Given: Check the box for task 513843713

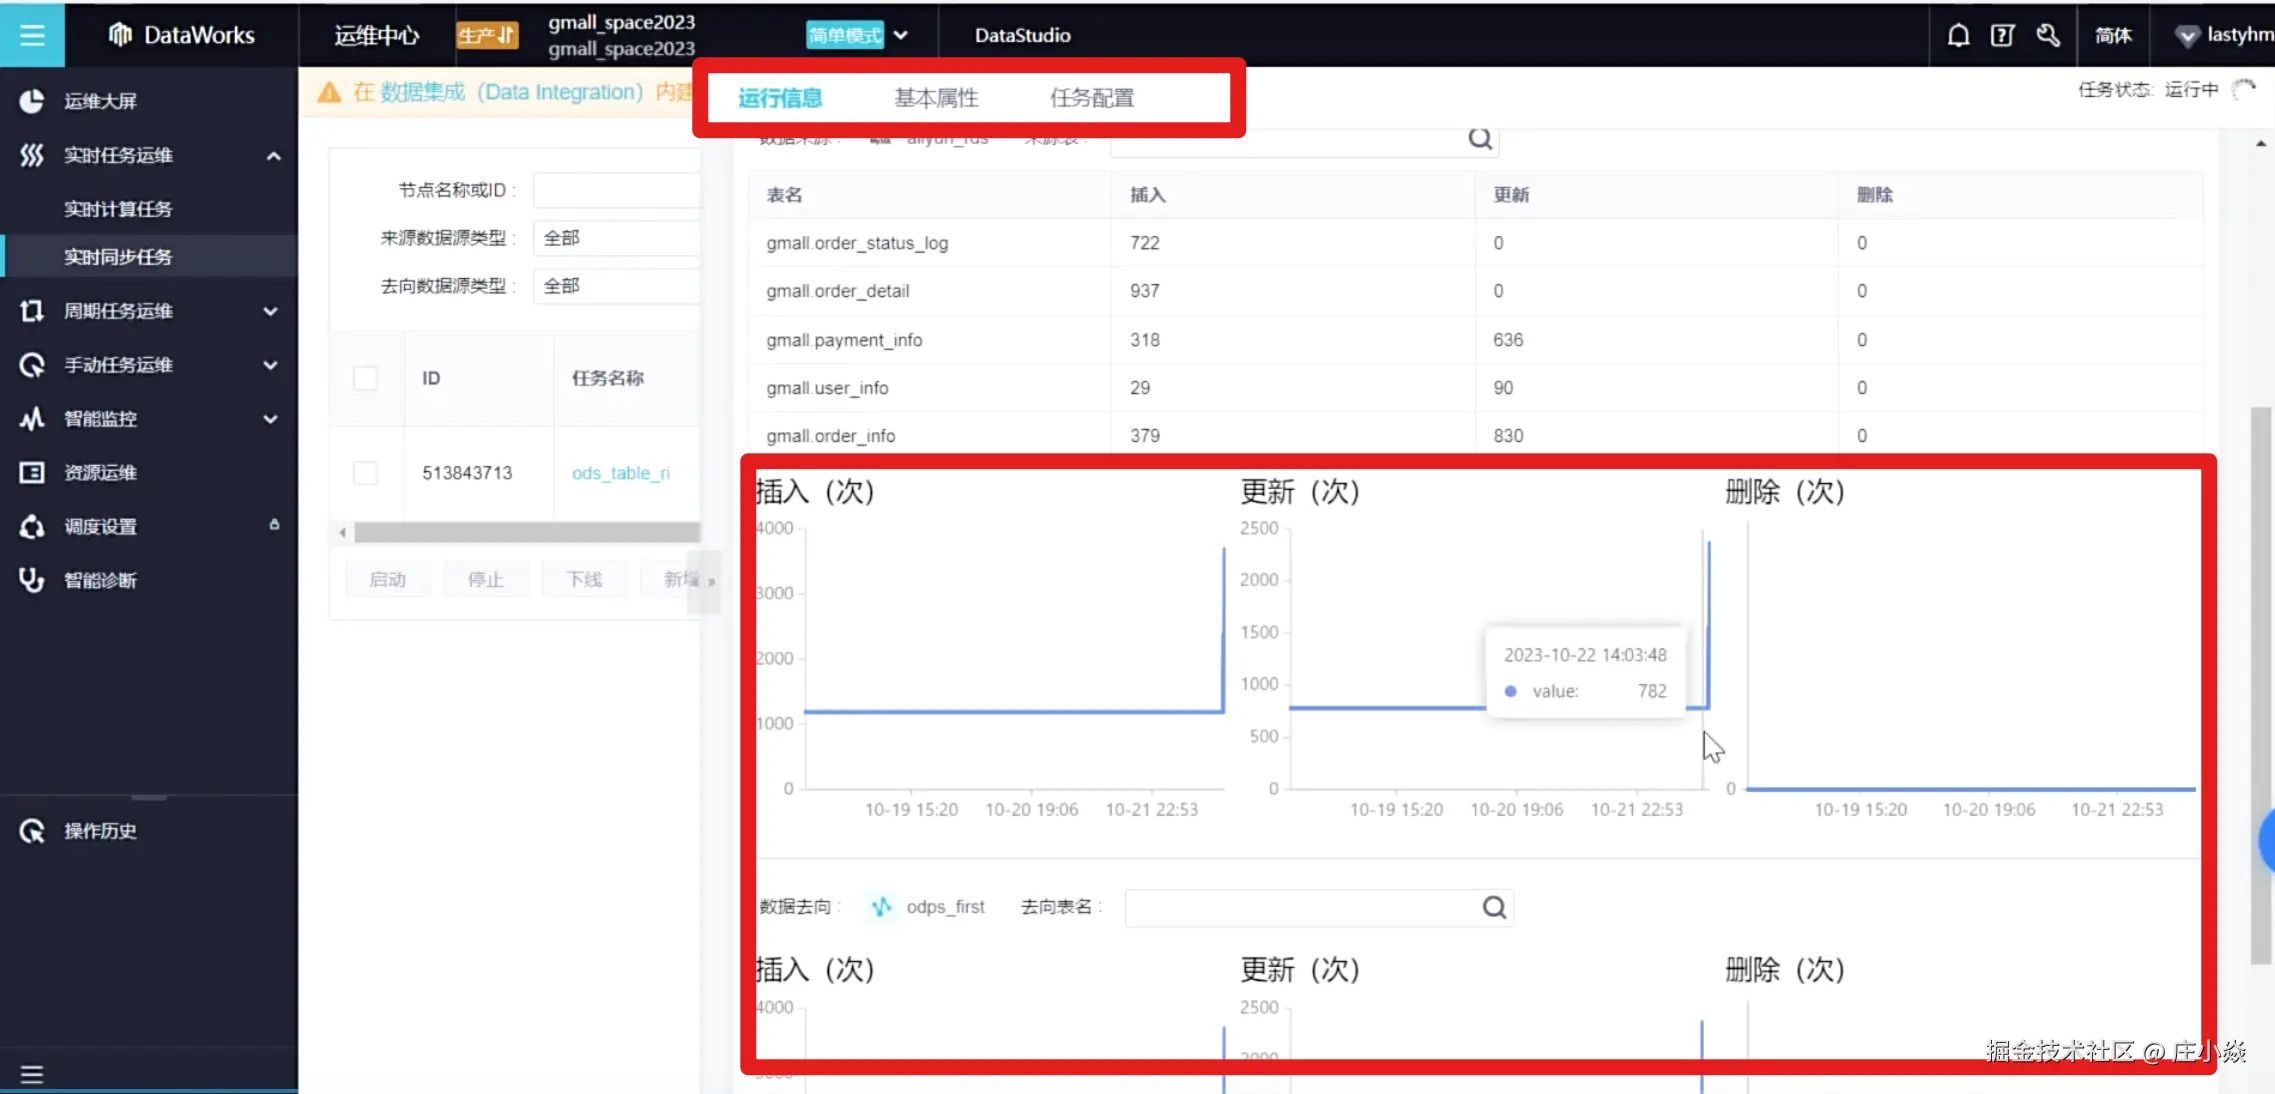Looking at the screenshot, I should coord(366,473).
